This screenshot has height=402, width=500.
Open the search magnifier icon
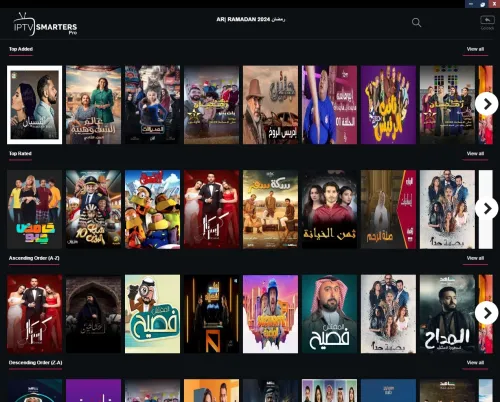416,22
